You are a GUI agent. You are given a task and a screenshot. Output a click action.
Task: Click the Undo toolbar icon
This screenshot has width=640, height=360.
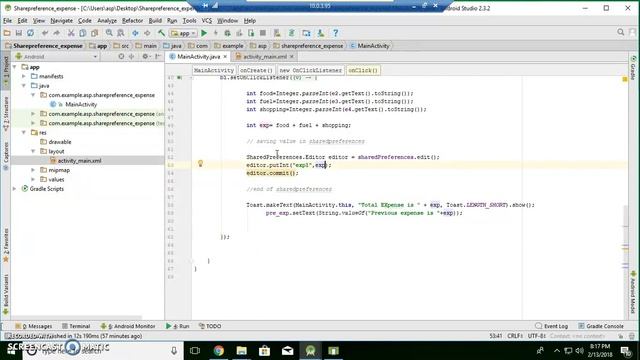tap(44, 33)
